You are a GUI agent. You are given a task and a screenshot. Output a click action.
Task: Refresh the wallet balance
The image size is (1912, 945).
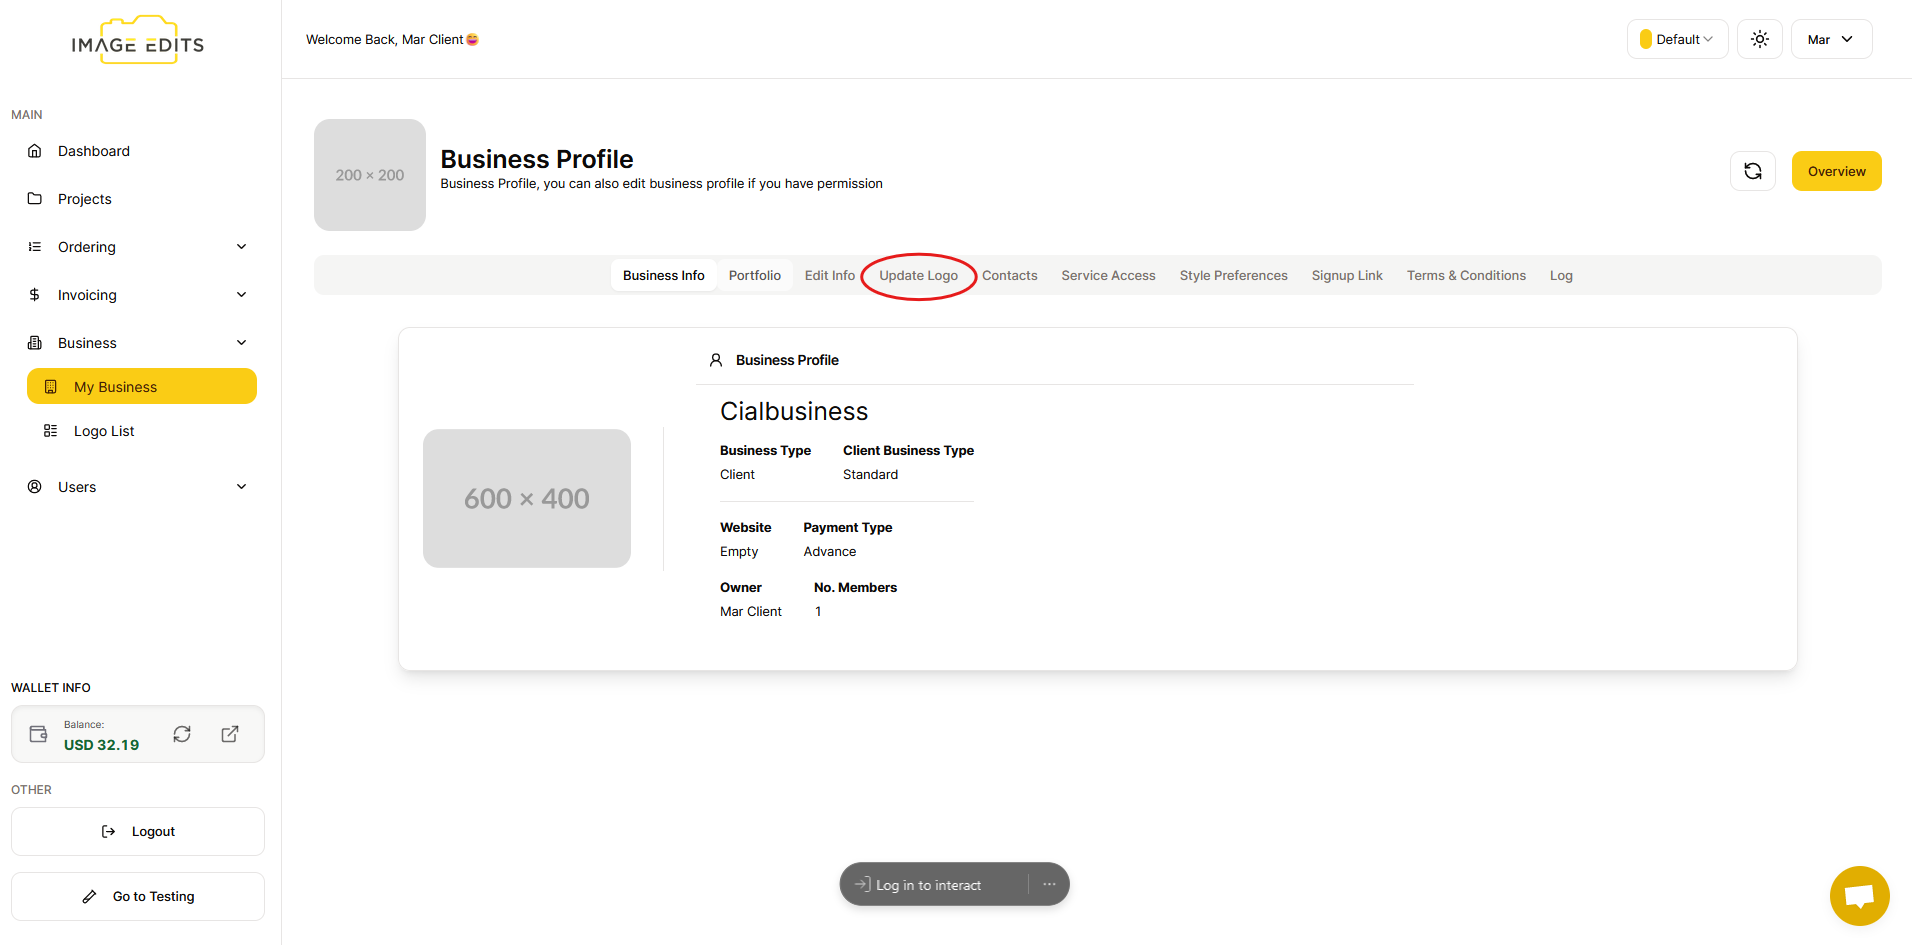pyautogui.click(x=182, y=734)
